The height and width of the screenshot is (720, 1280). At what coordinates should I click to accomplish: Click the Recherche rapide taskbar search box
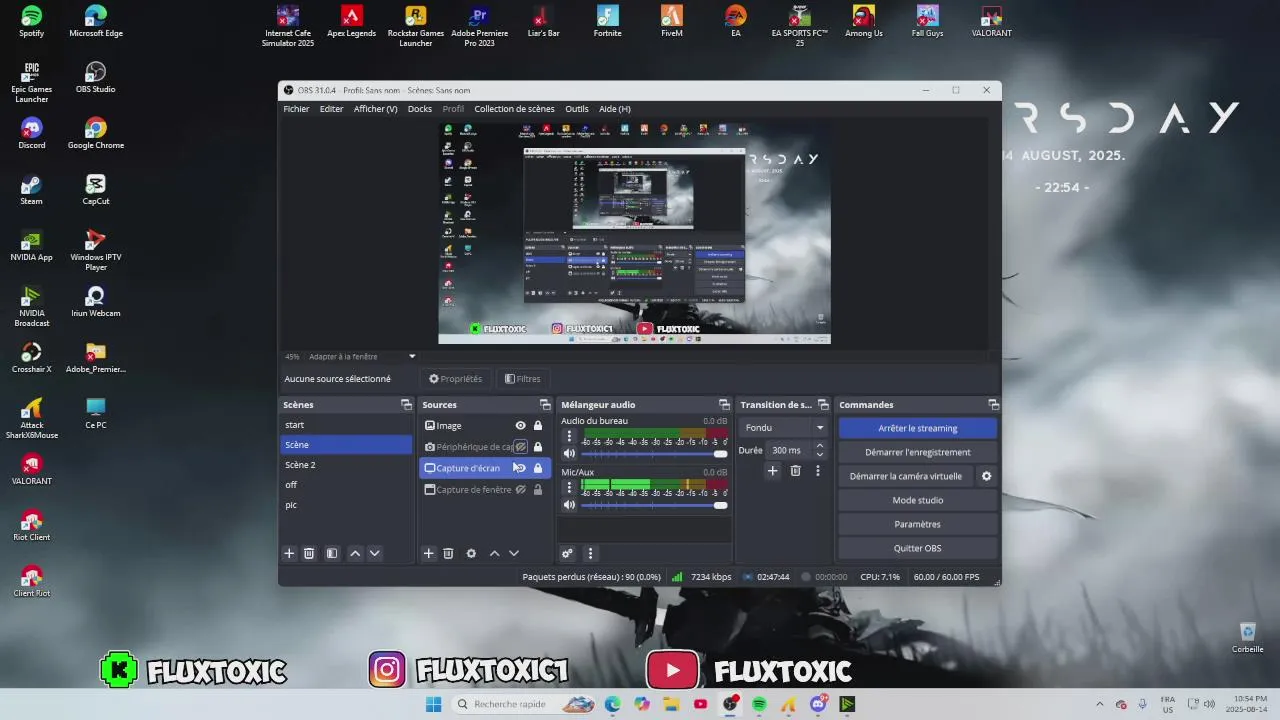[524, 704]
